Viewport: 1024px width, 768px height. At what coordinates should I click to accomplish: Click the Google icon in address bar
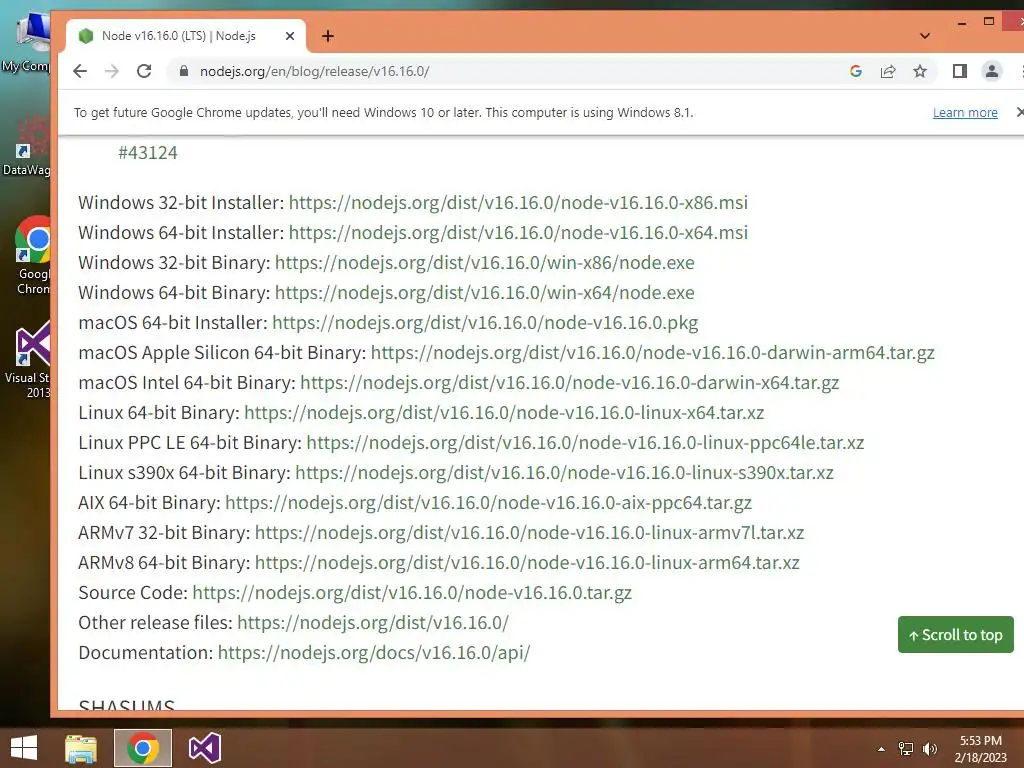coord(856,71)
